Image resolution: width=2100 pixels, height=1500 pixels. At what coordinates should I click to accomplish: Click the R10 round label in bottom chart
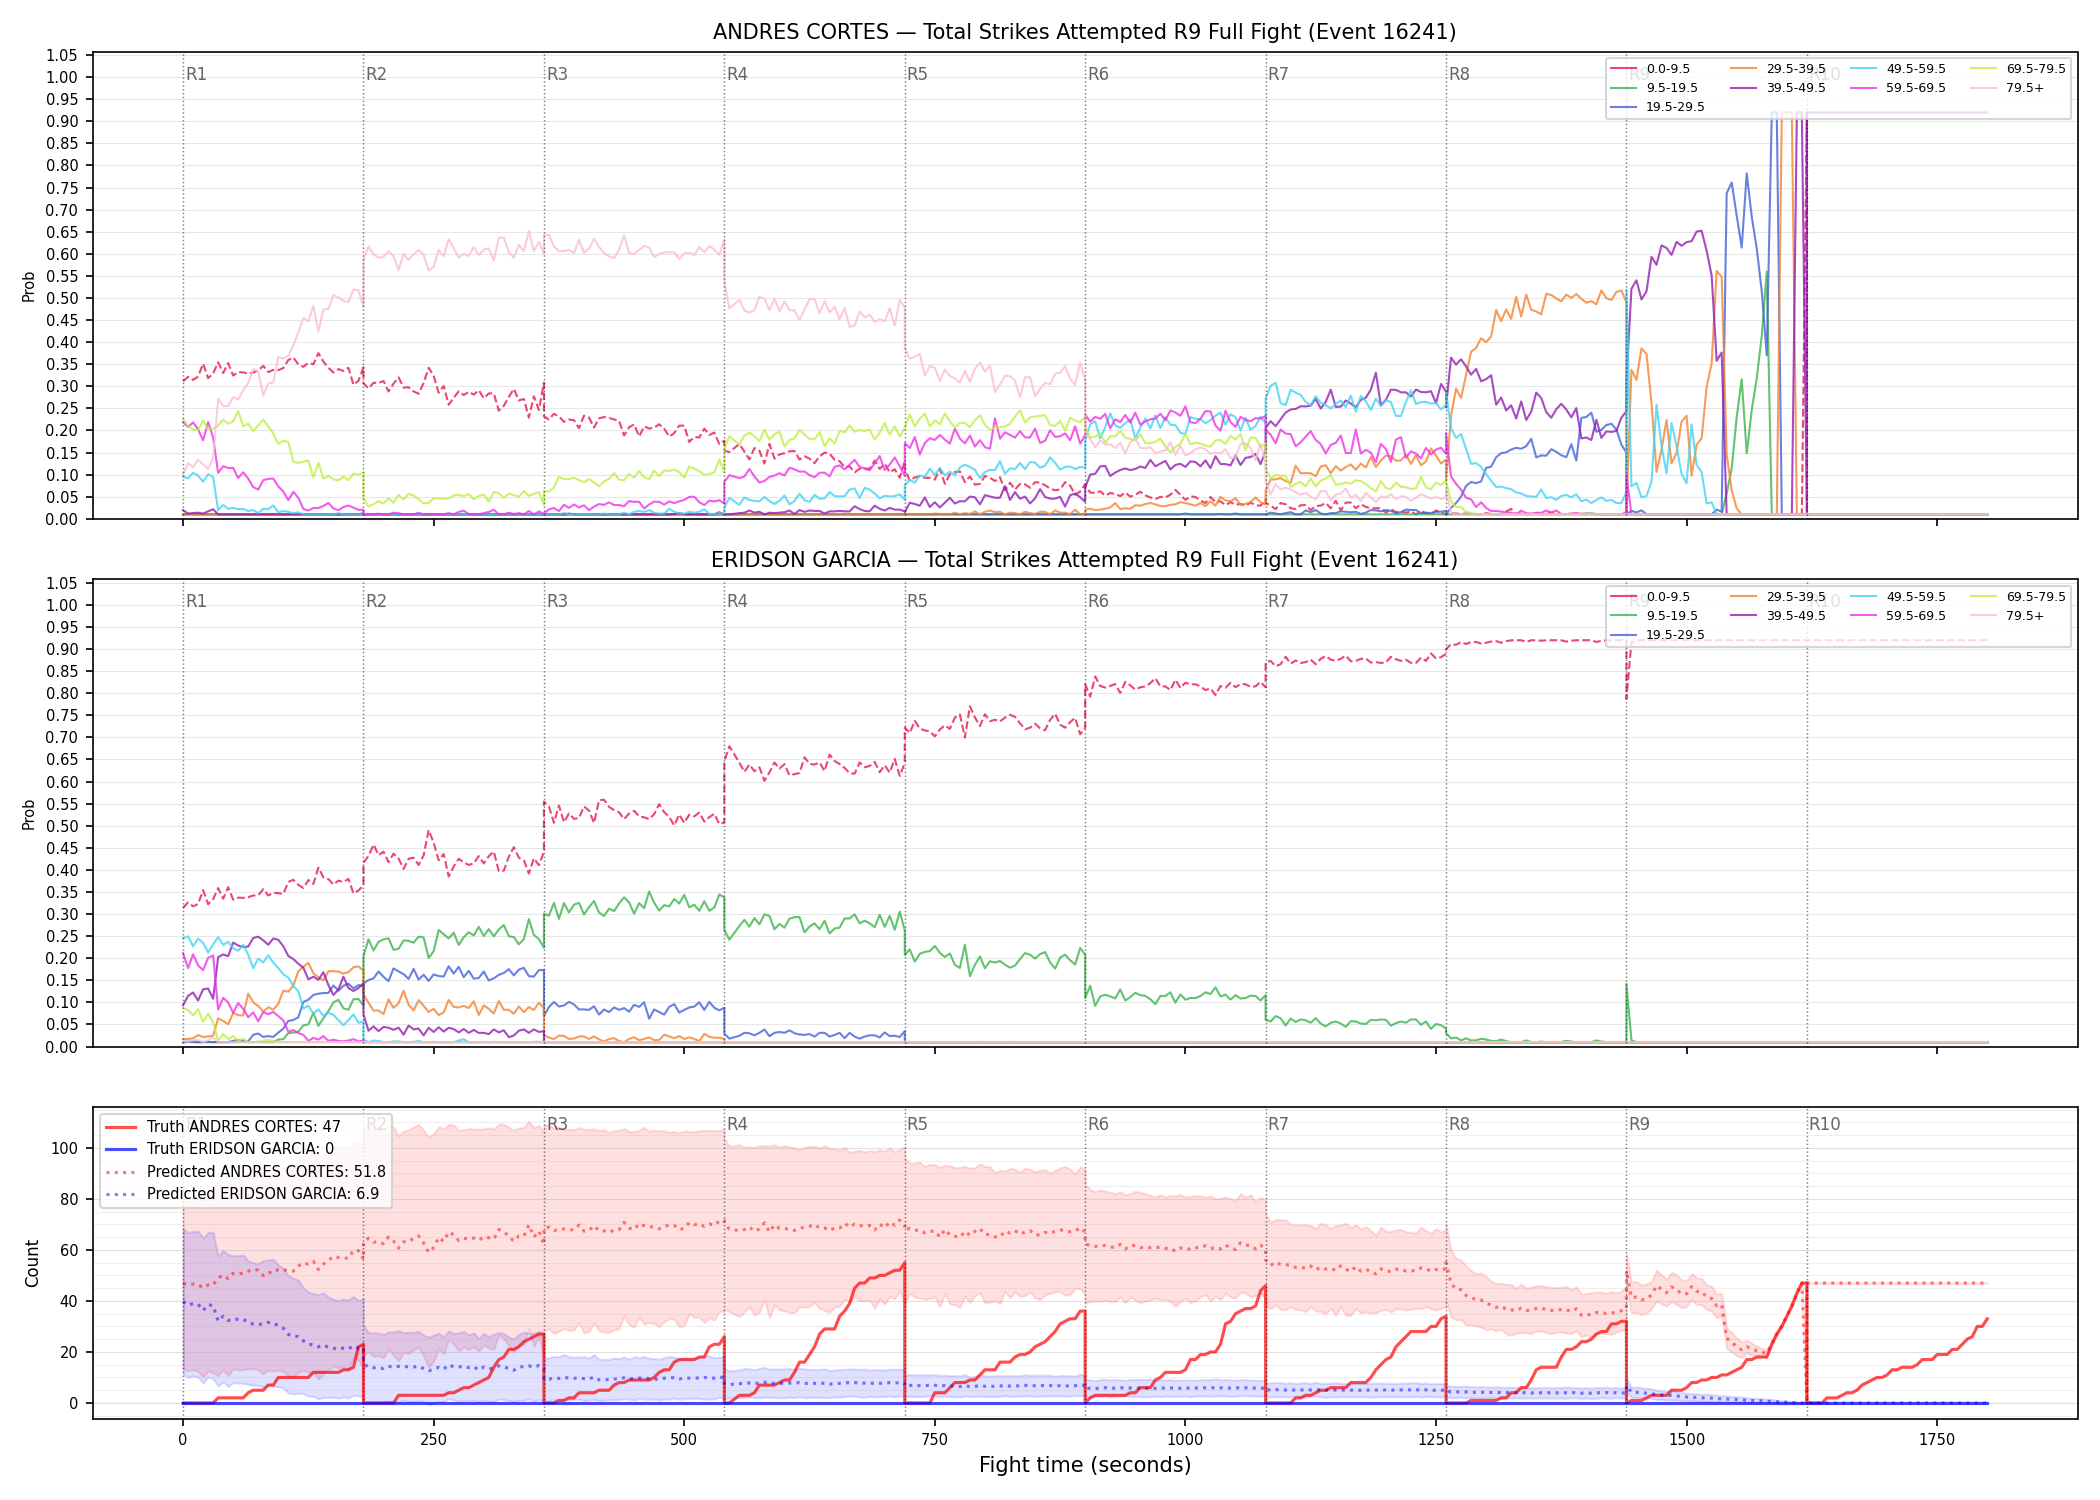(x=1824, y=1124)
